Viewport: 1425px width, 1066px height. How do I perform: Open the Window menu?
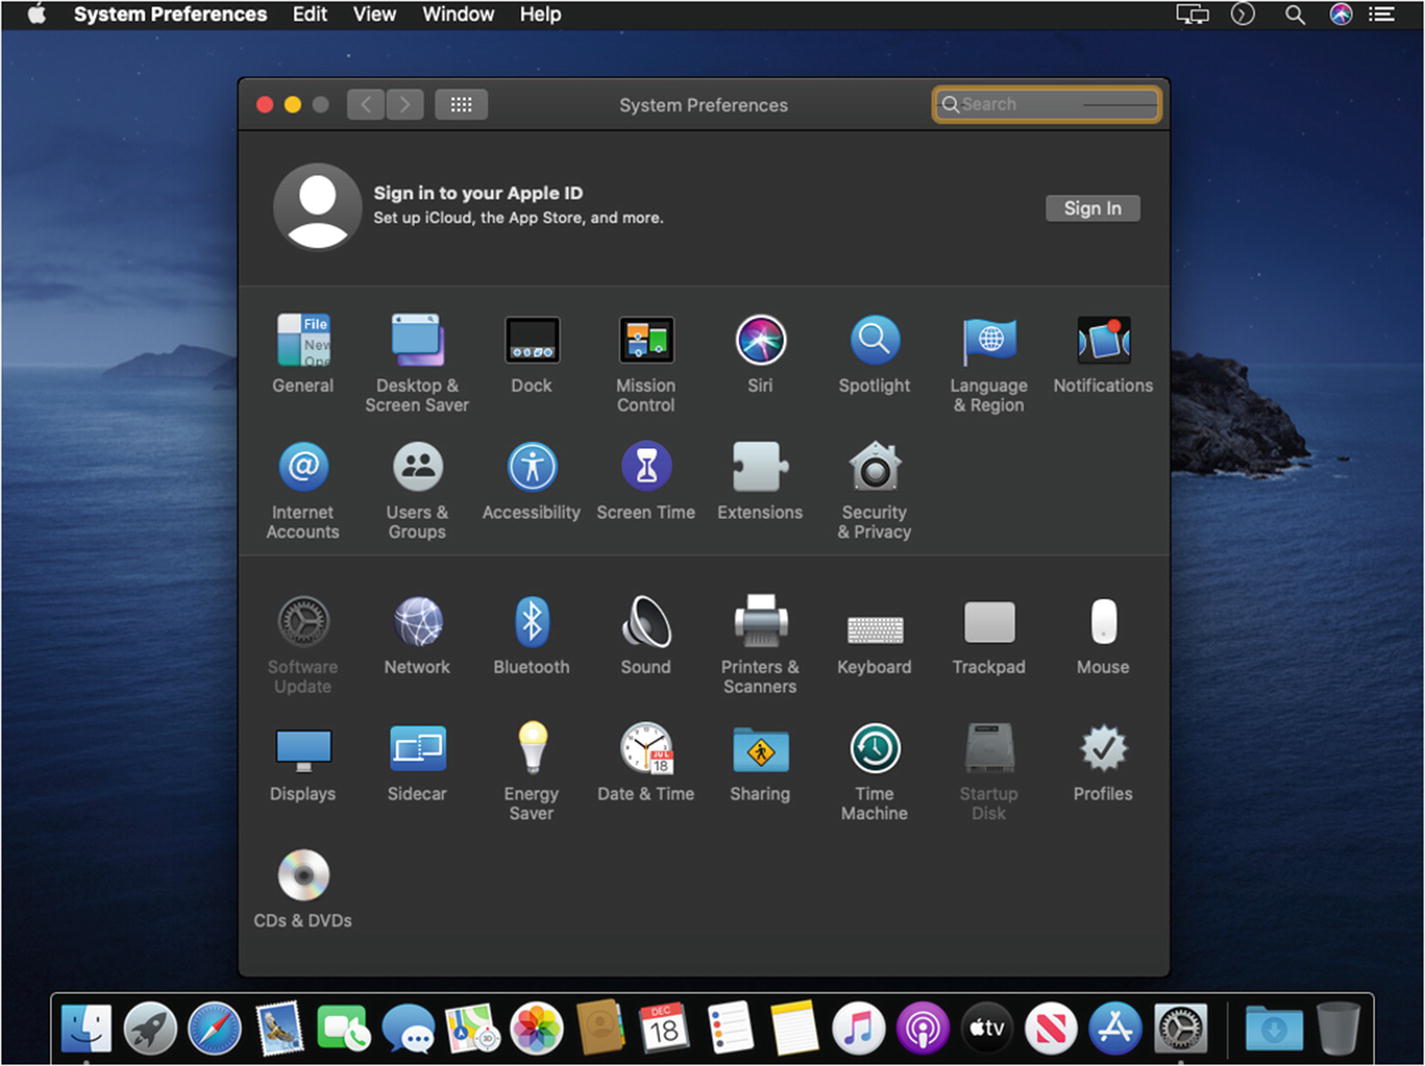click(x=458, y=14)
